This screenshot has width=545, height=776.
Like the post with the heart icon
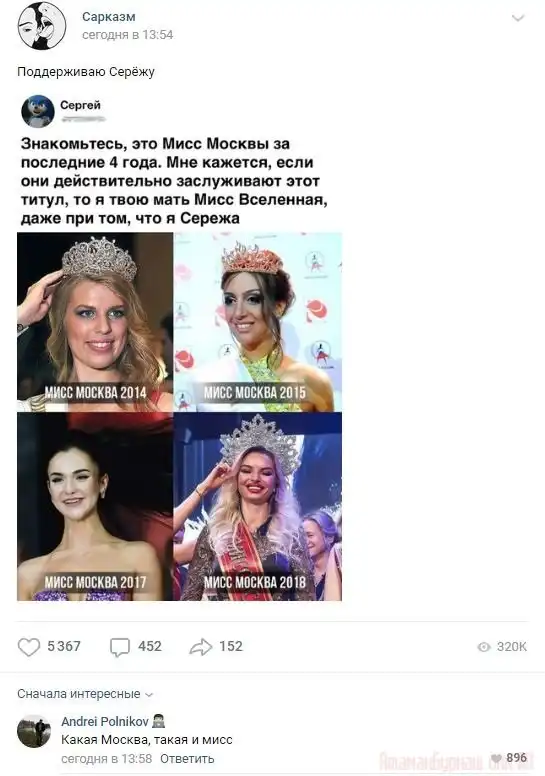point(29,647)
